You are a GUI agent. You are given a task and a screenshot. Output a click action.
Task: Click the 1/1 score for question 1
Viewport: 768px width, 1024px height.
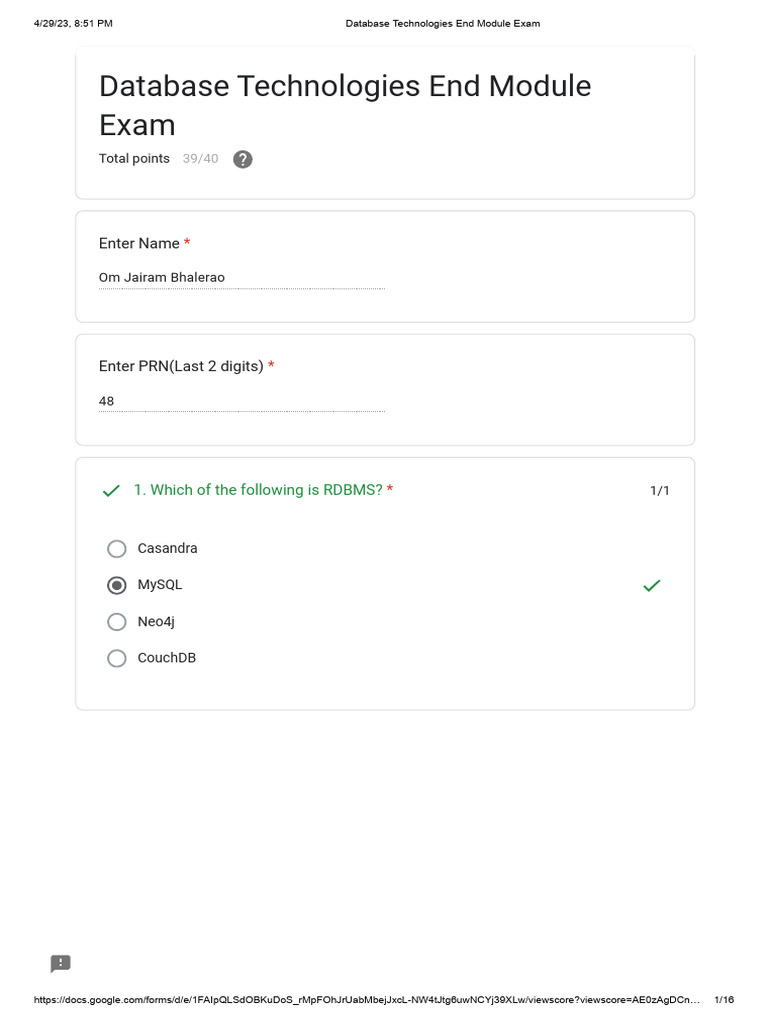pyautogui.click(x=660, y=490)
